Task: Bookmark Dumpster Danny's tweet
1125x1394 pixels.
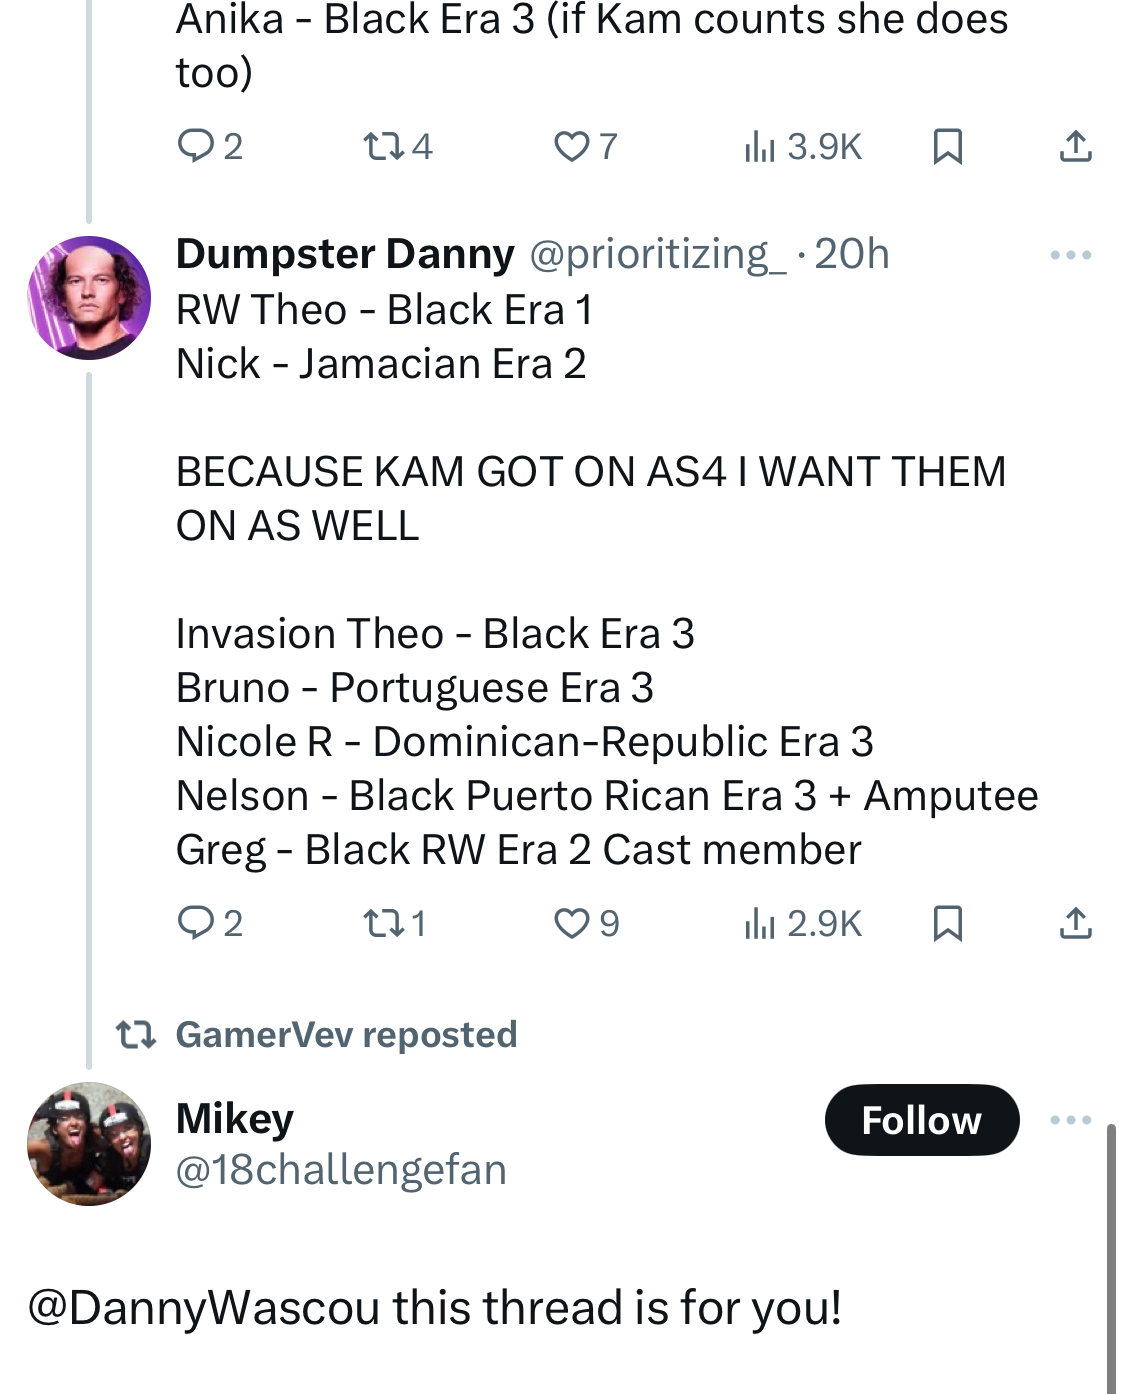Action: [947, 923]
